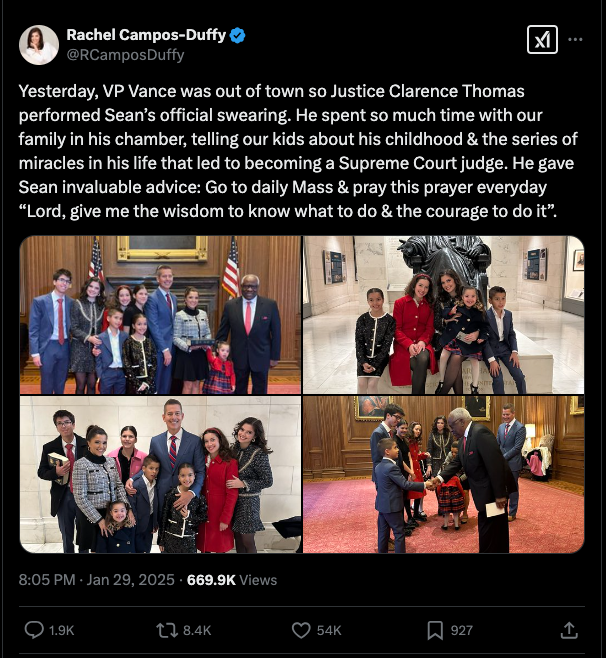This screenshot has height=658, width=606.
Task: Bookmark the post with the bookmark icon
Action: click(435, 630)
